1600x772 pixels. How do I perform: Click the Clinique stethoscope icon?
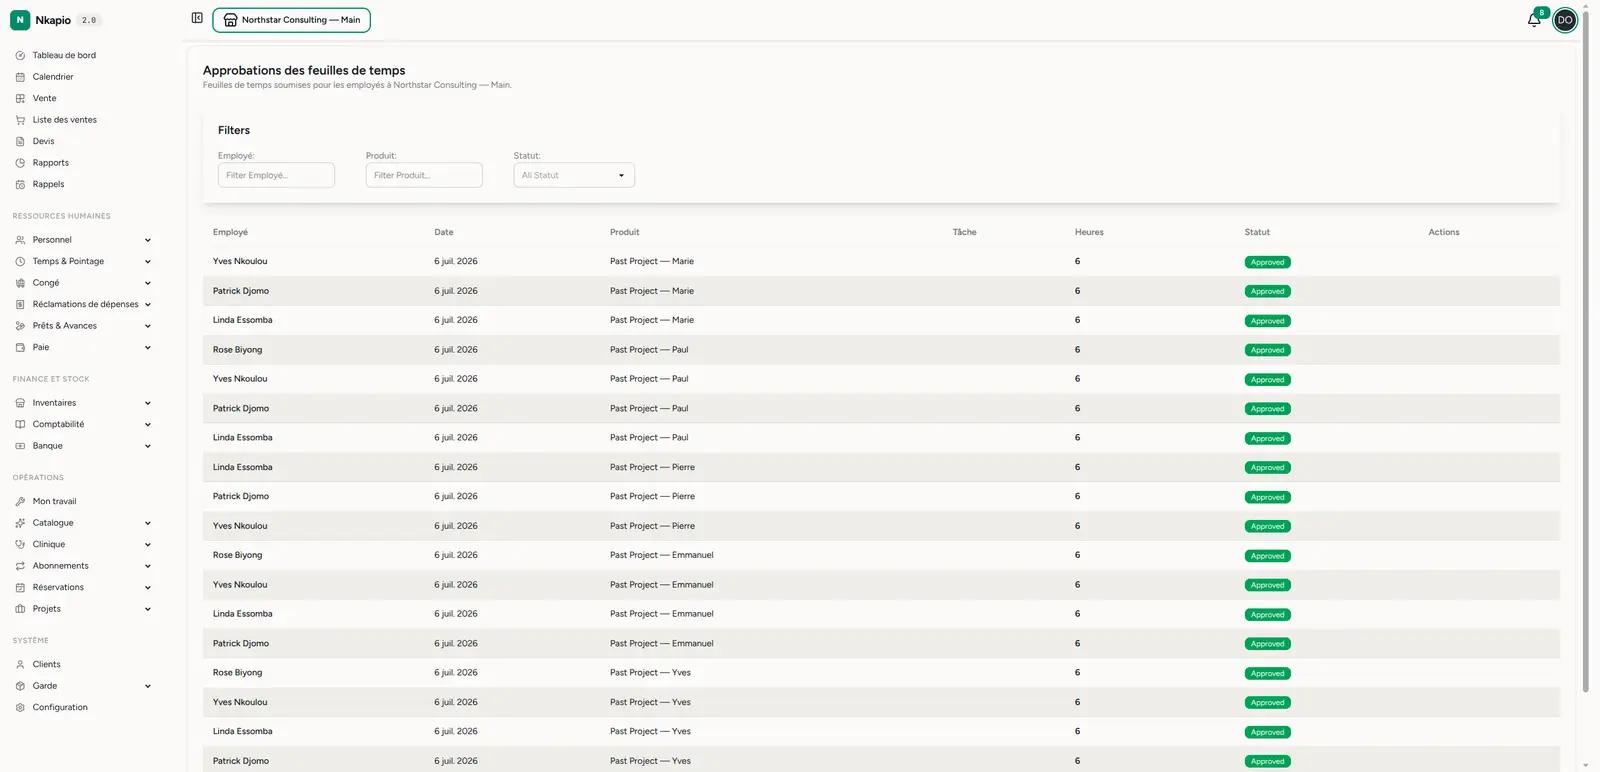tap(20, 544)
